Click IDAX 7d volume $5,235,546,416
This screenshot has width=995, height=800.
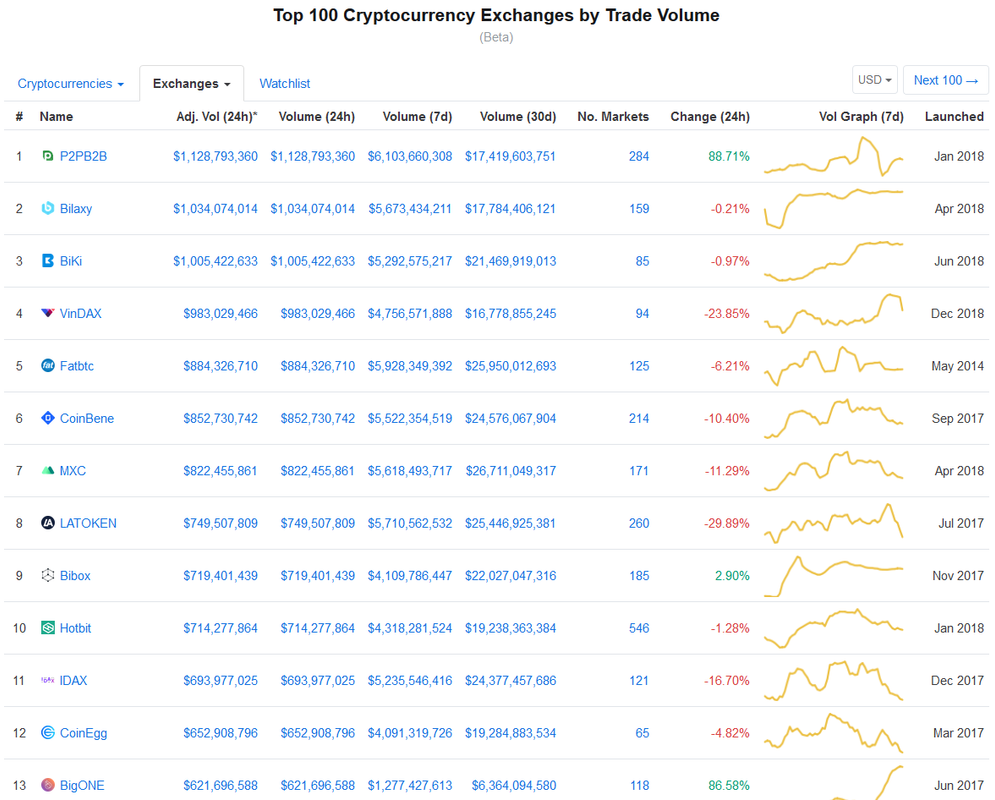click(x=410, y=681)
